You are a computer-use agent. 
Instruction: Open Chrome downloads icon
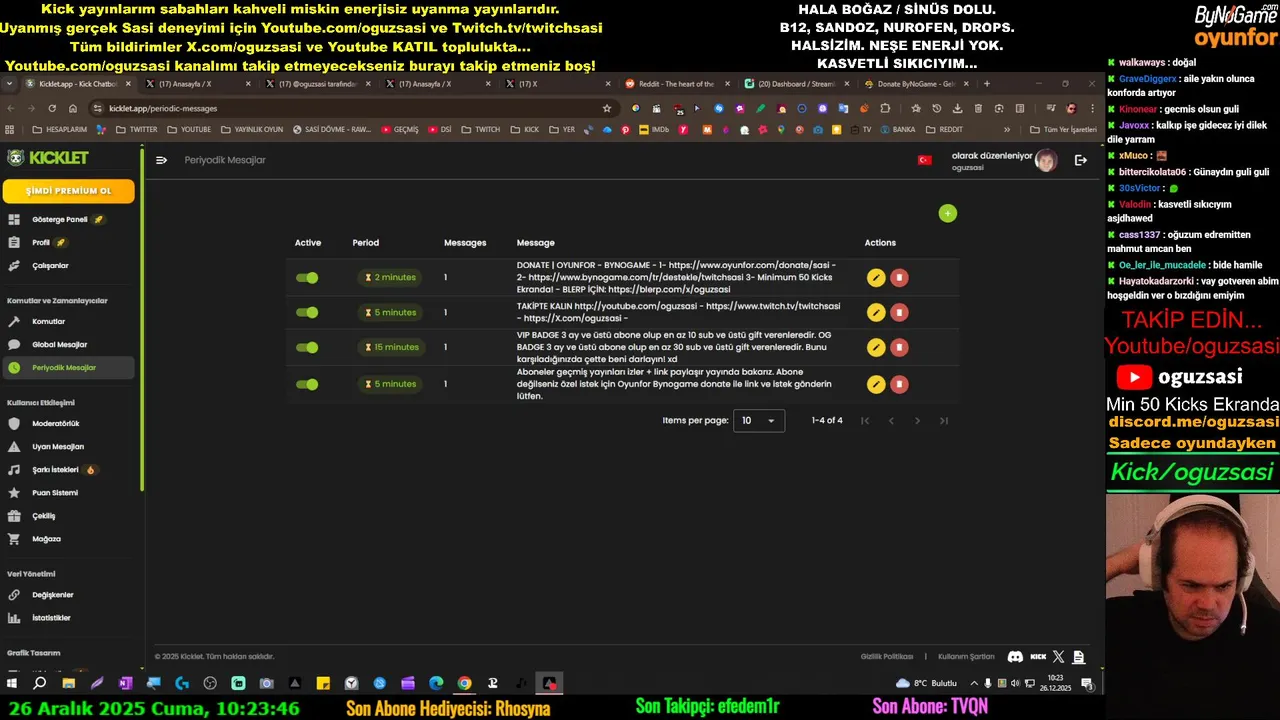pos(957,108)
